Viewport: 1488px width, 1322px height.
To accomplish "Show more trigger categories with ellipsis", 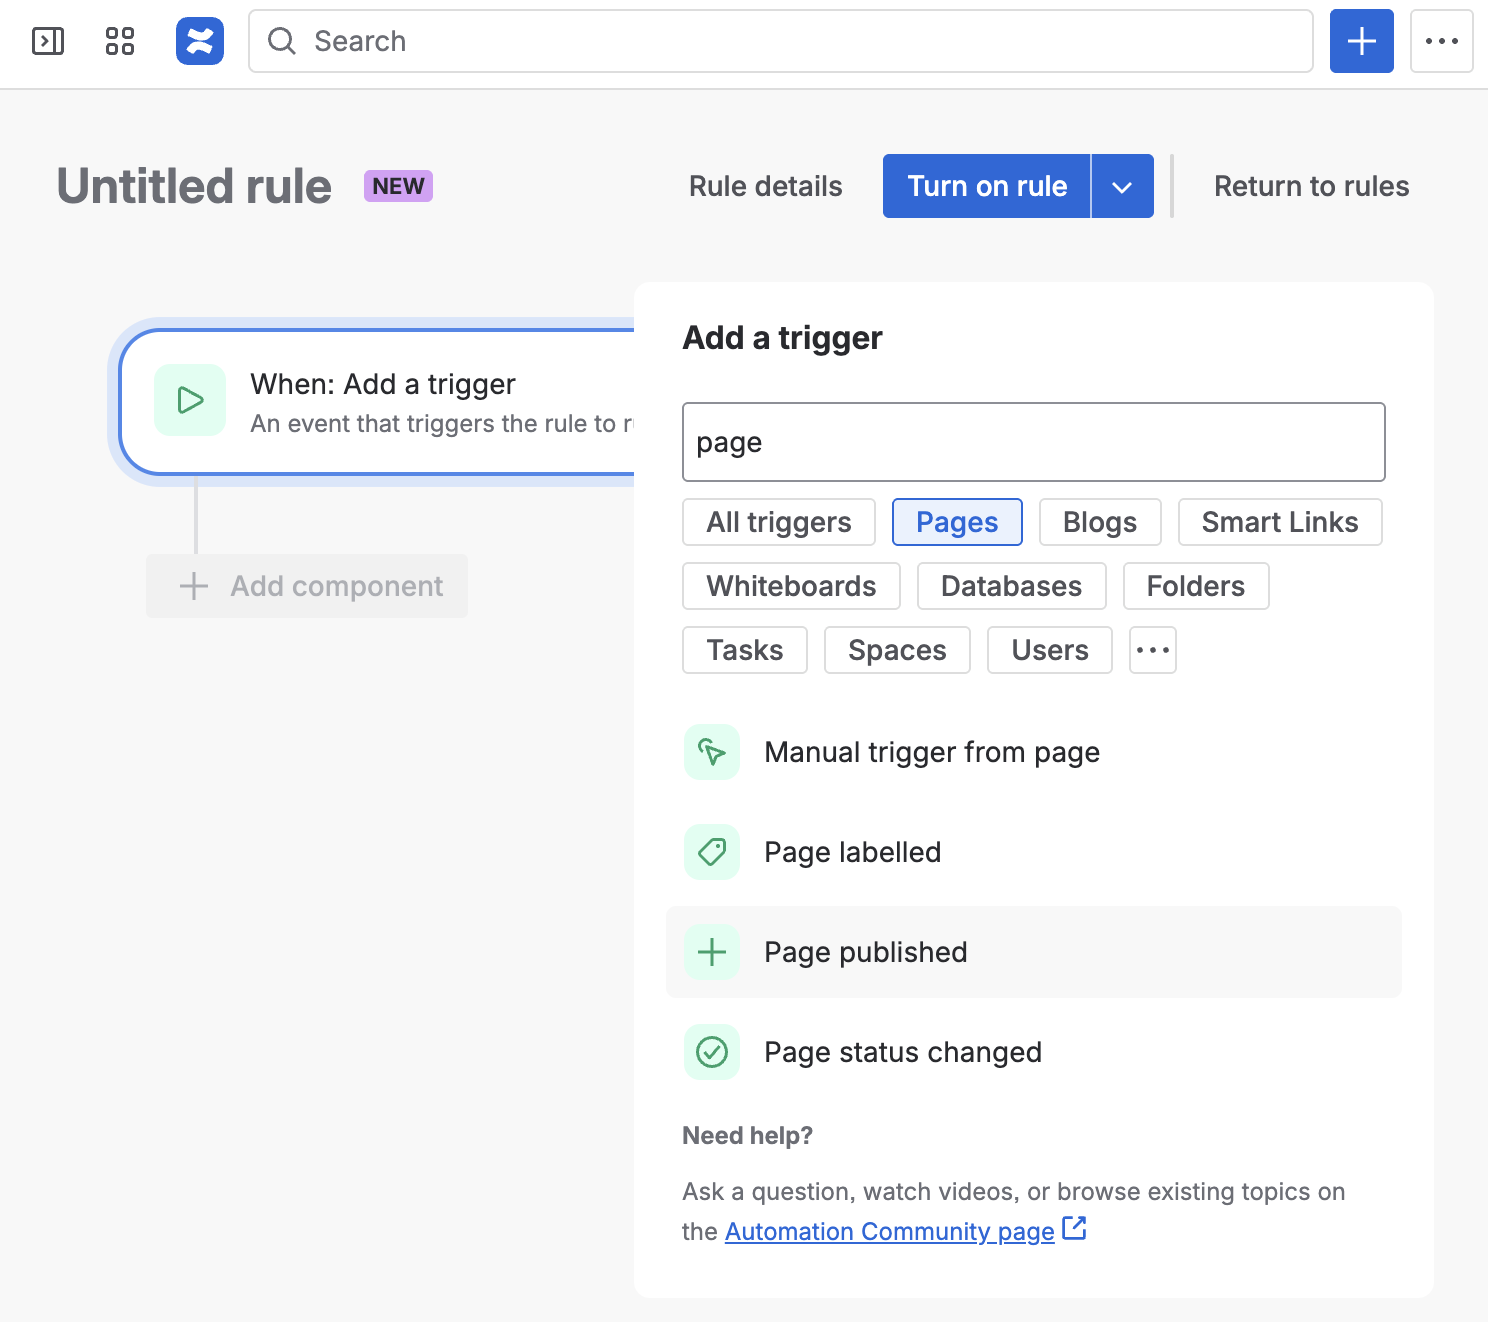I will coord(1152,650).
